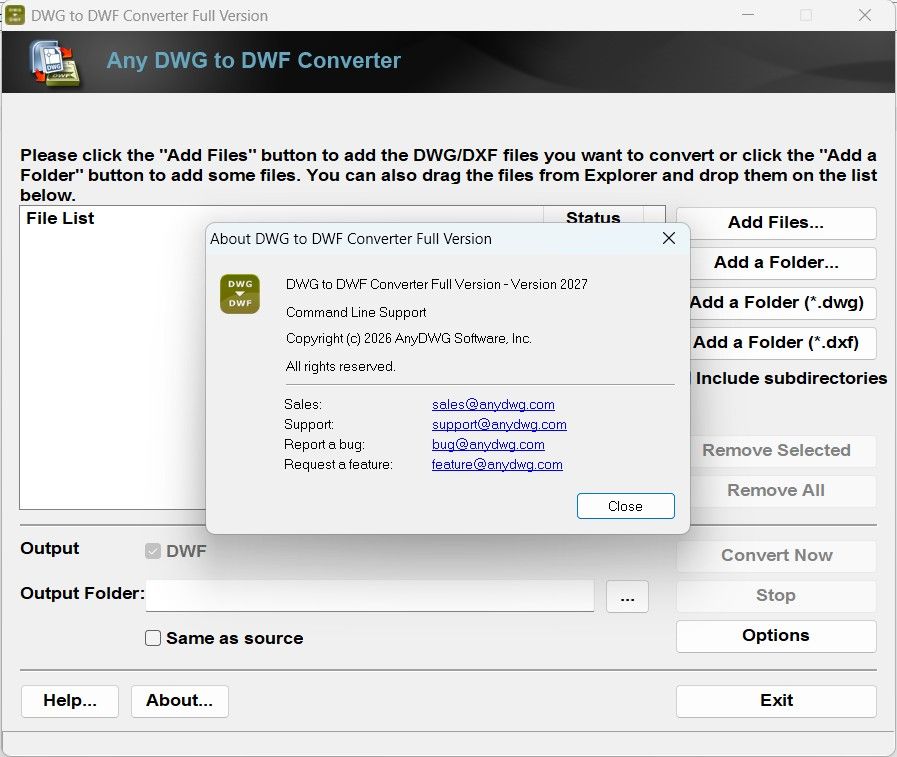Click the converter logo icon in header banner
The width and height of the screenshot is (897, 757).
click(55, 64)
